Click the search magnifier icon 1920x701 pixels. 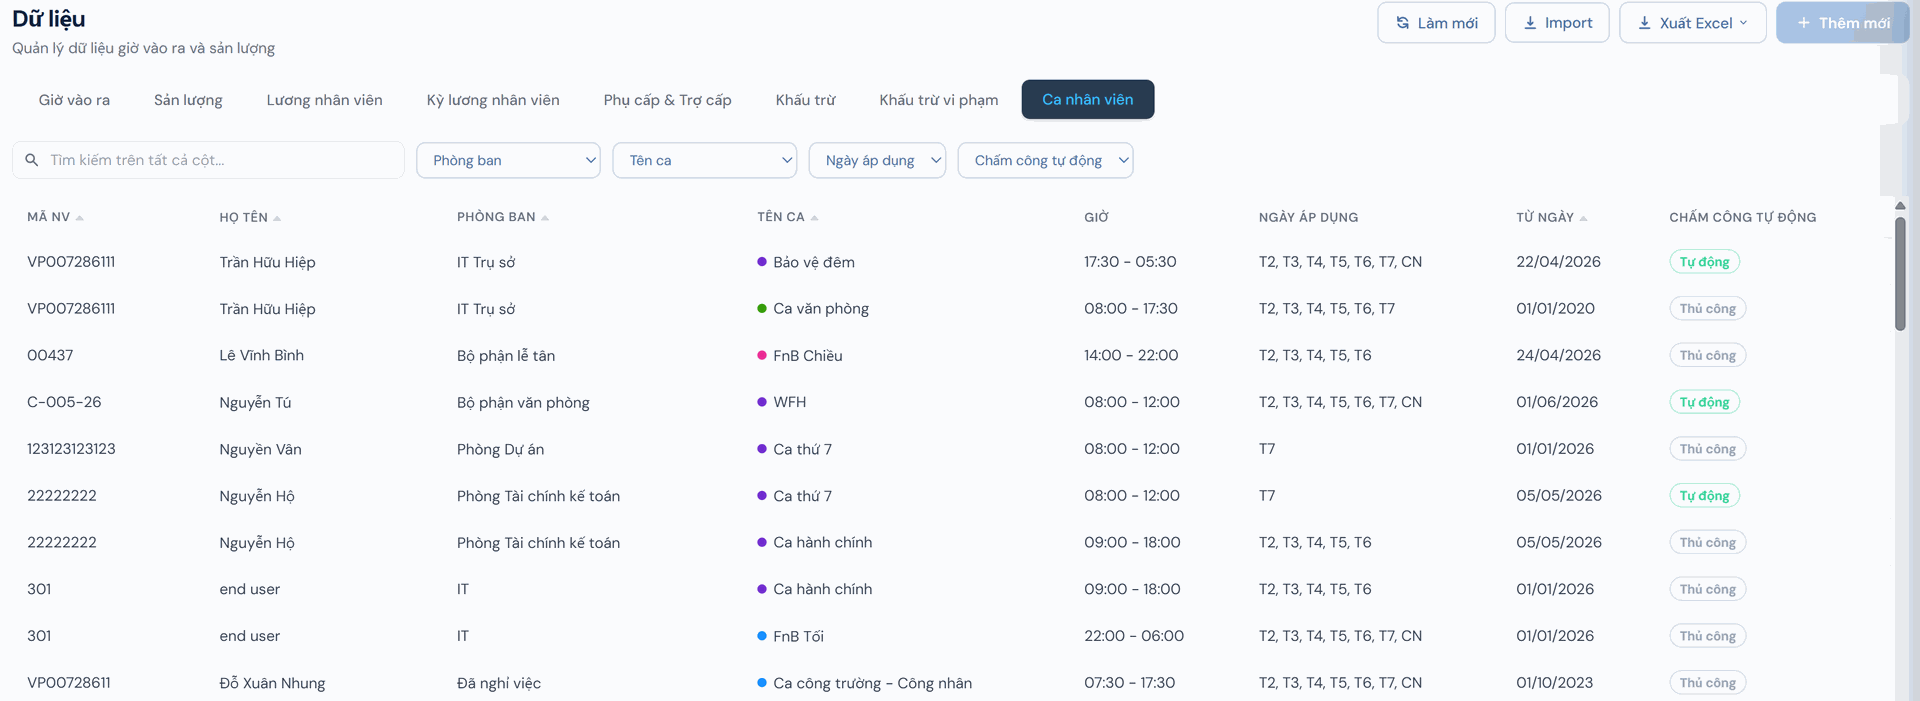[32, 160]
